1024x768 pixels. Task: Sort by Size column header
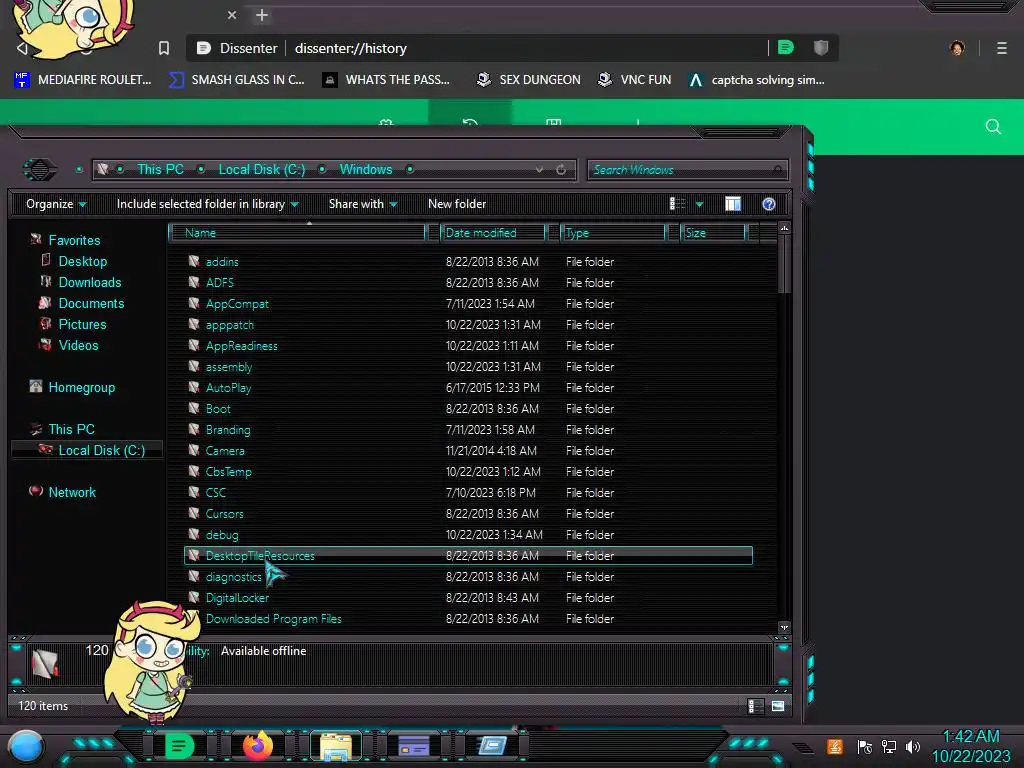click(x=713, y=232)
